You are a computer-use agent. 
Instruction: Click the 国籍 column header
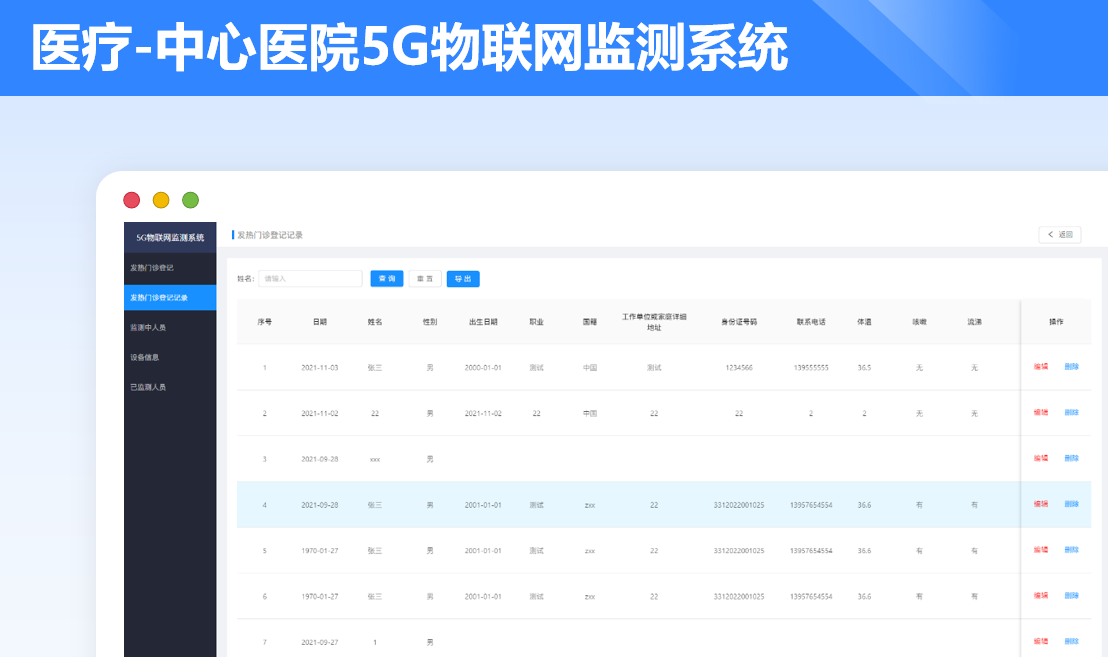[590, 321]
